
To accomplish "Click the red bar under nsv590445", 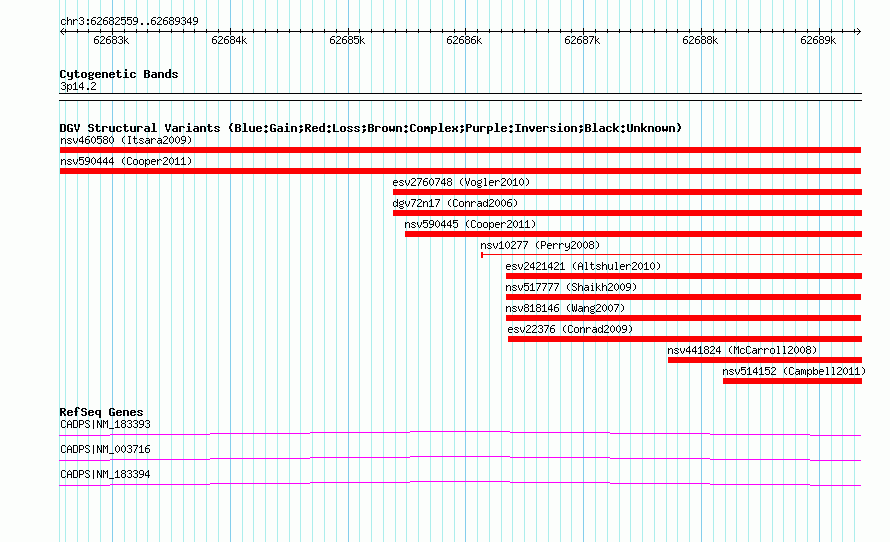I will click(633, 234).
